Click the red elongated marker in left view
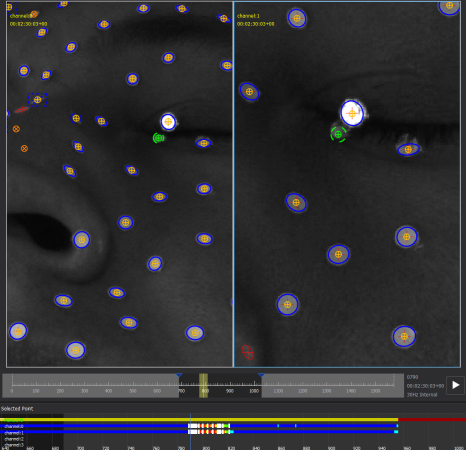 click(21, 109)
